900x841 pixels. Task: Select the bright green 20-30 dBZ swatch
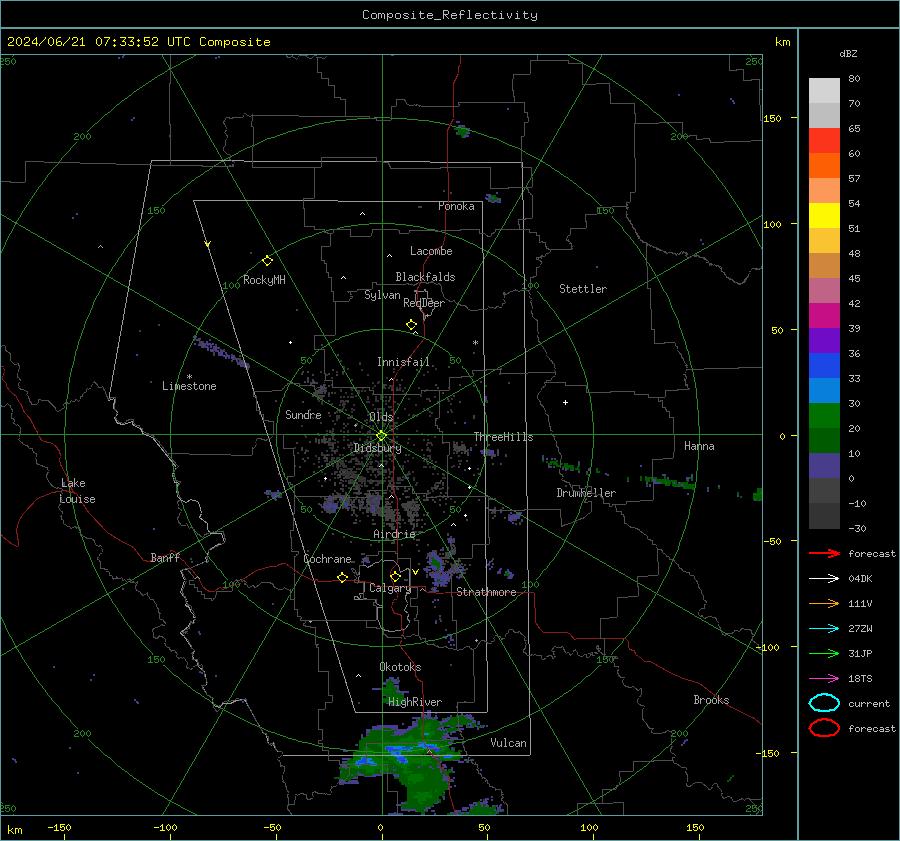coord(824,416)
